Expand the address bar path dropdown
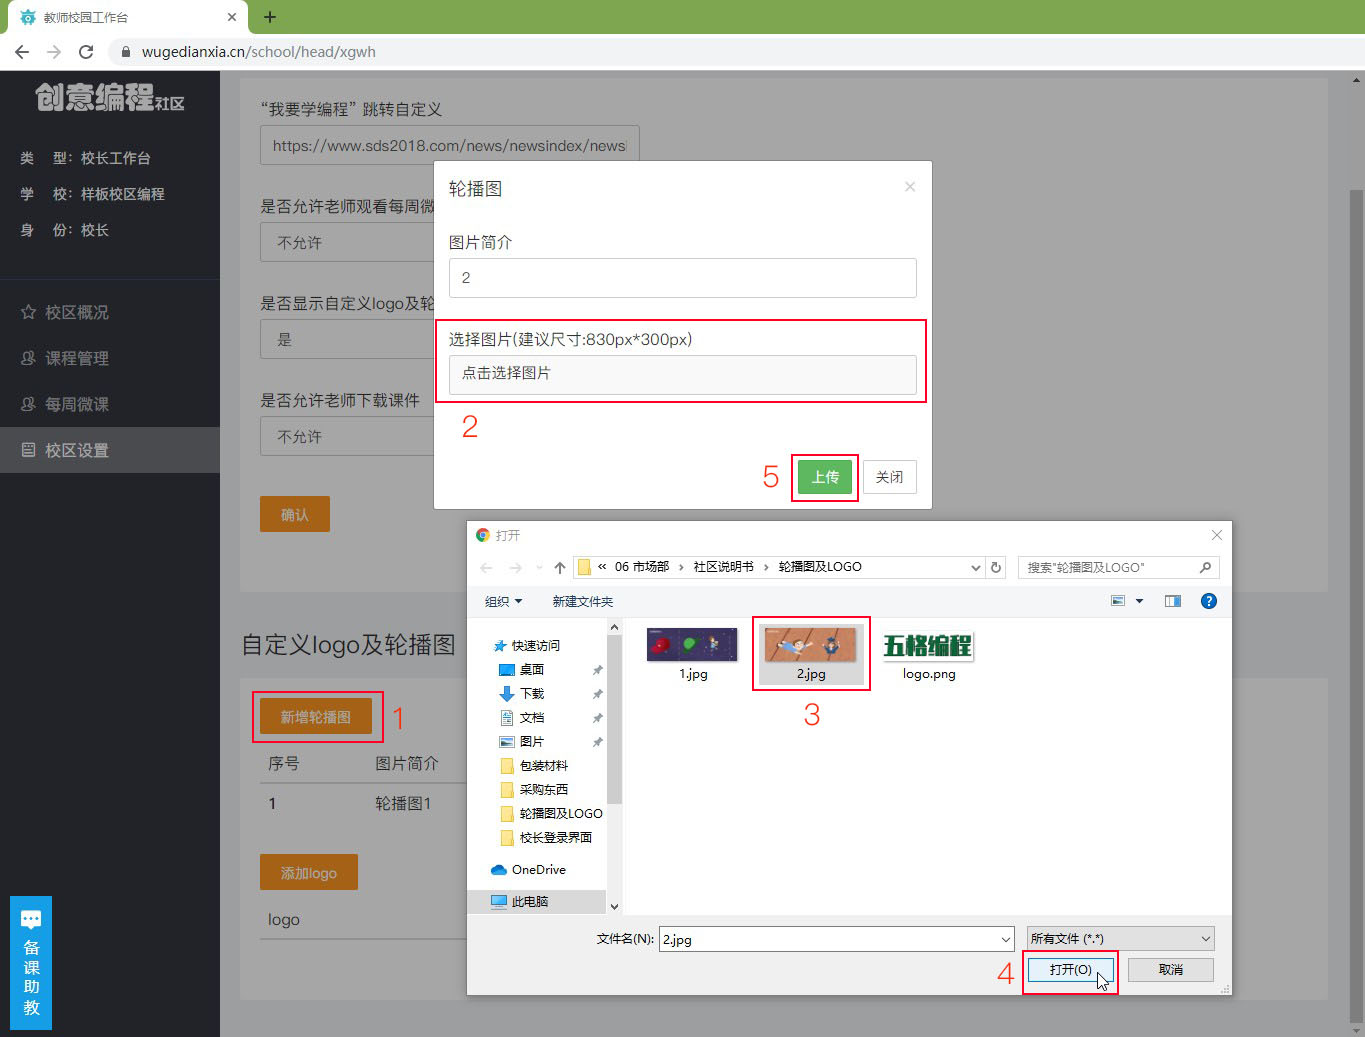This screenshot has height=1037, width=1365. coord(976,567)
